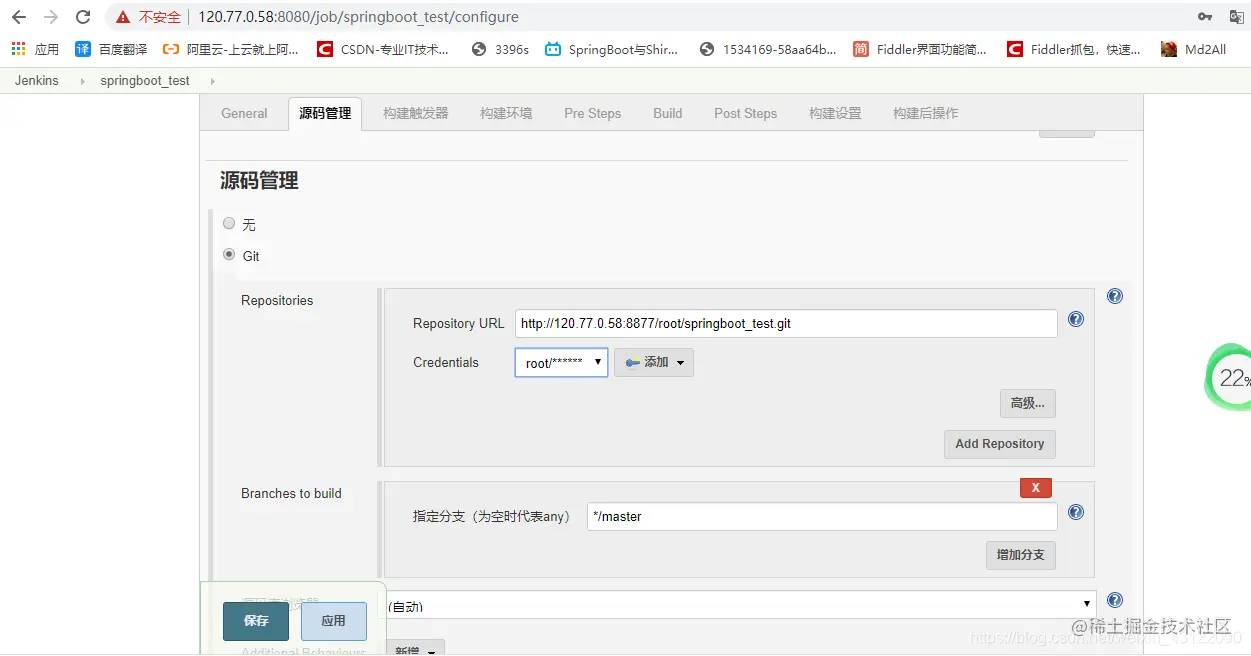Click the help icon beside Repositories section
The image size is (1251, 656).
pos(1115,296)
